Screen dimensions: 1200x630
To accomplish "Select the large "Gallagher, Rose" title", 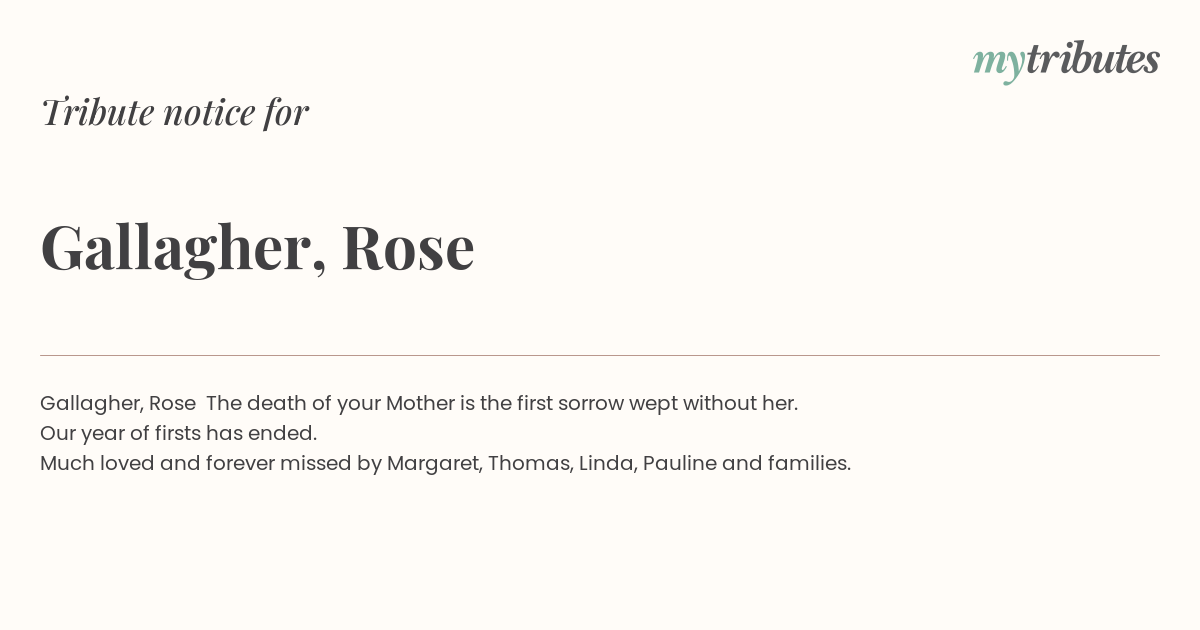I will (257, 248).
